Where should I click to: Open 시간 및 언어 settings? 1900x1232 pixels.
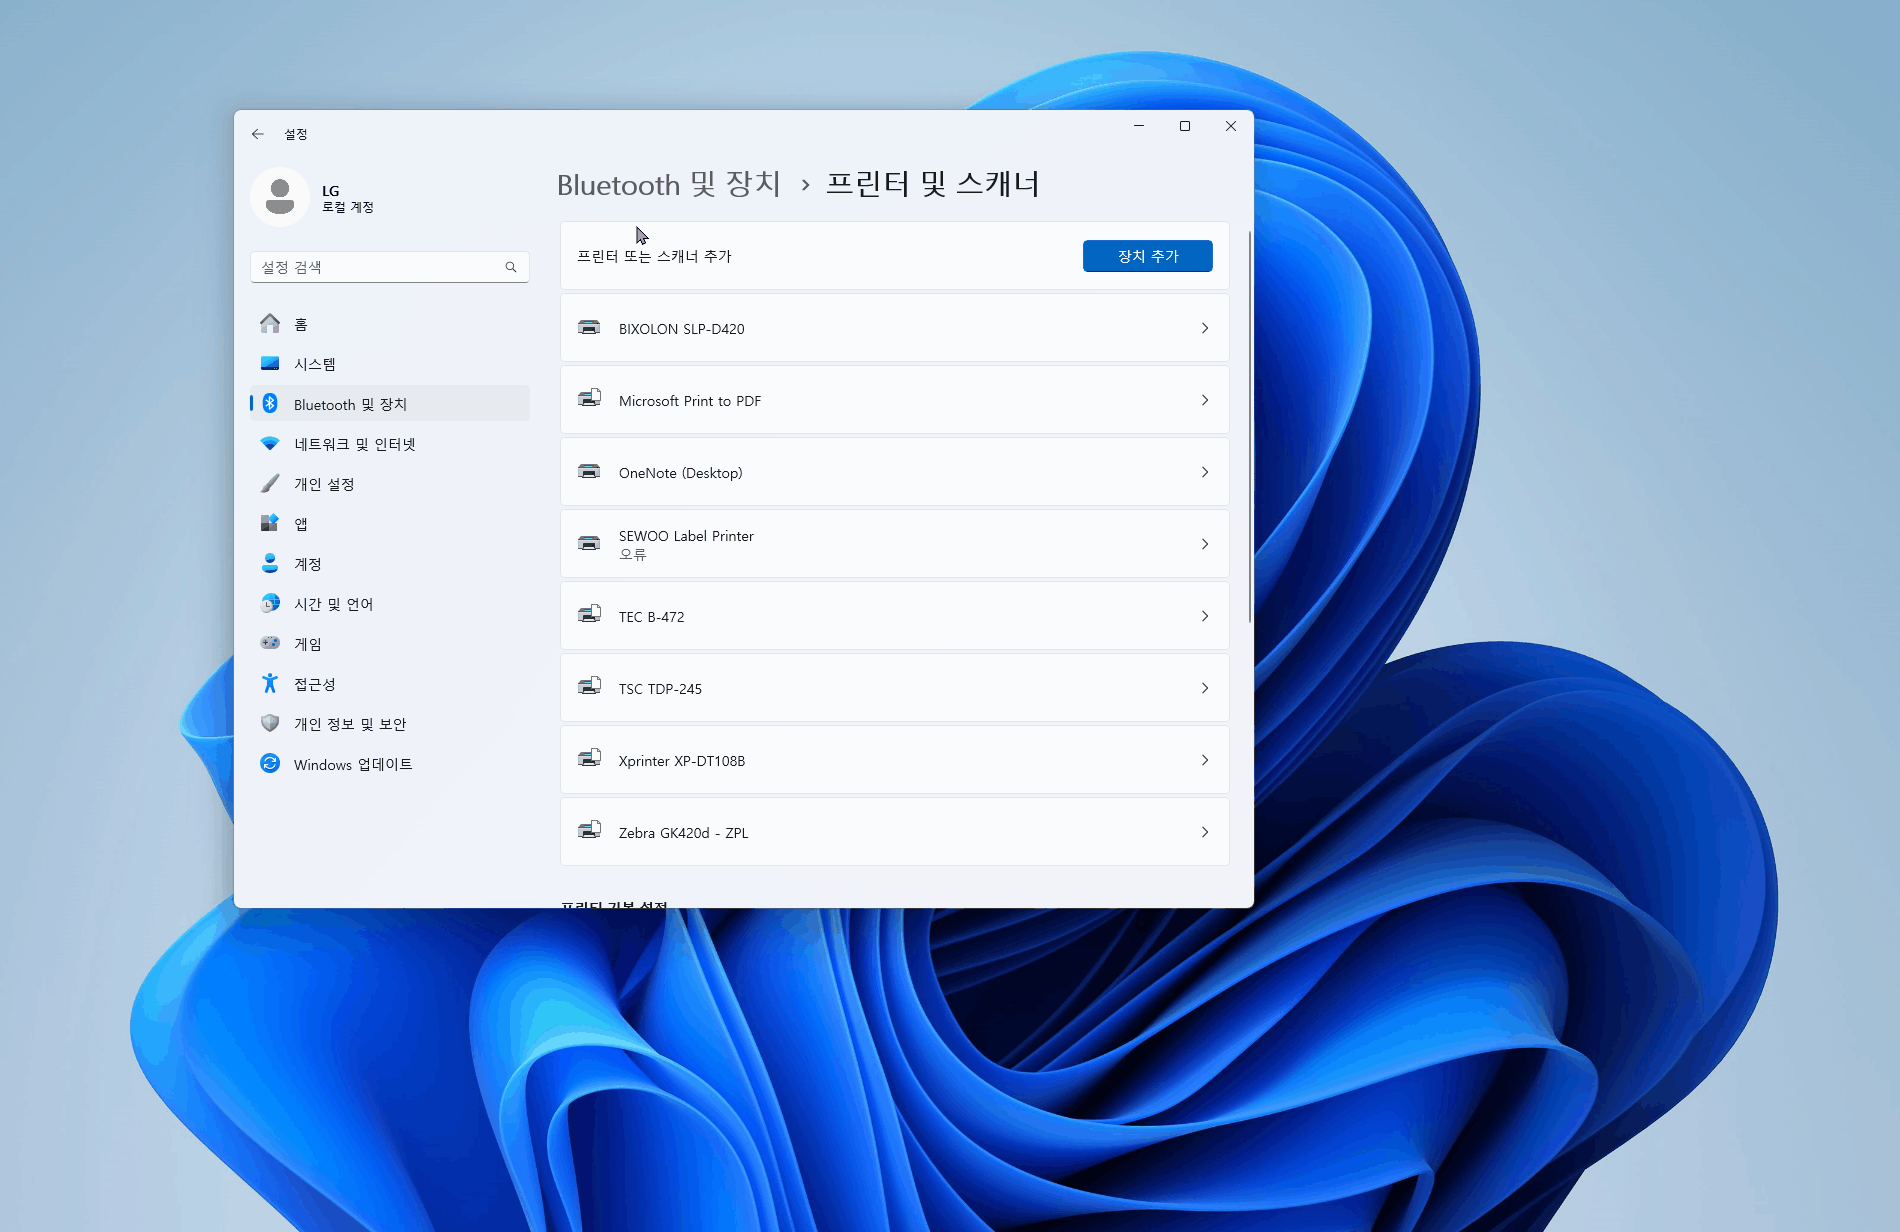(390, 604)
